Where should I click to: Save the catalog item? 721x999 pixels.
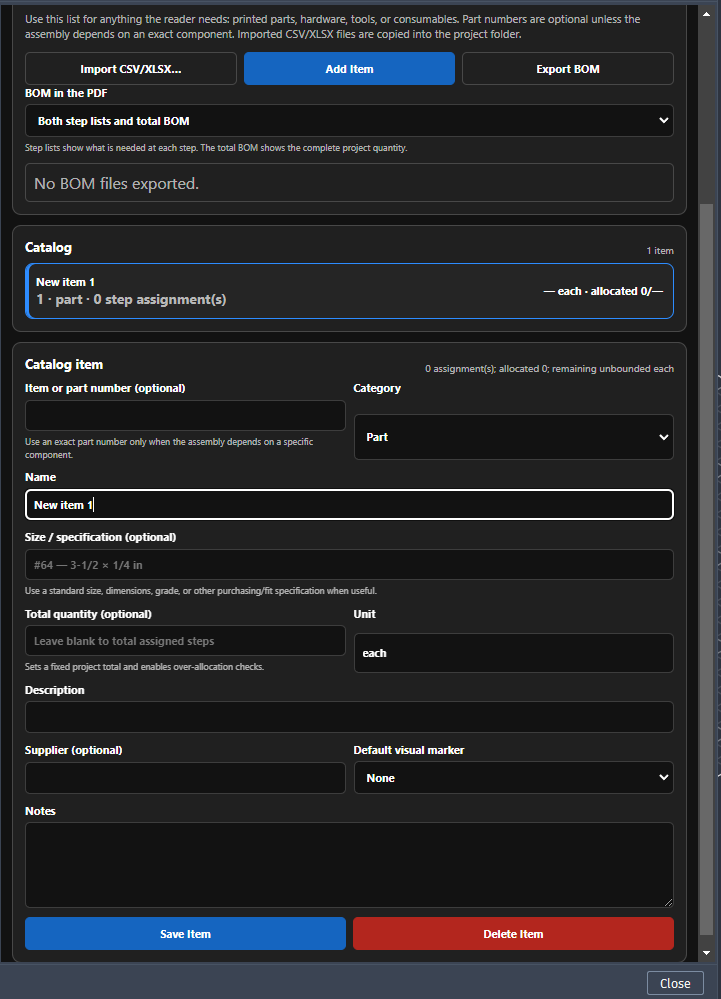pyautogui.click(x=185, y=934)
